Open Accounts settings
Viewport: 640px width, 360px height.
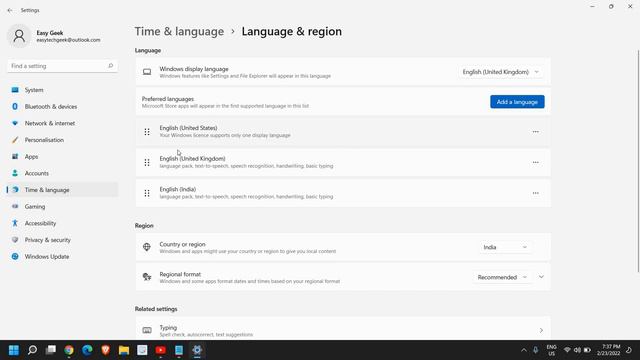click(62, 173)
